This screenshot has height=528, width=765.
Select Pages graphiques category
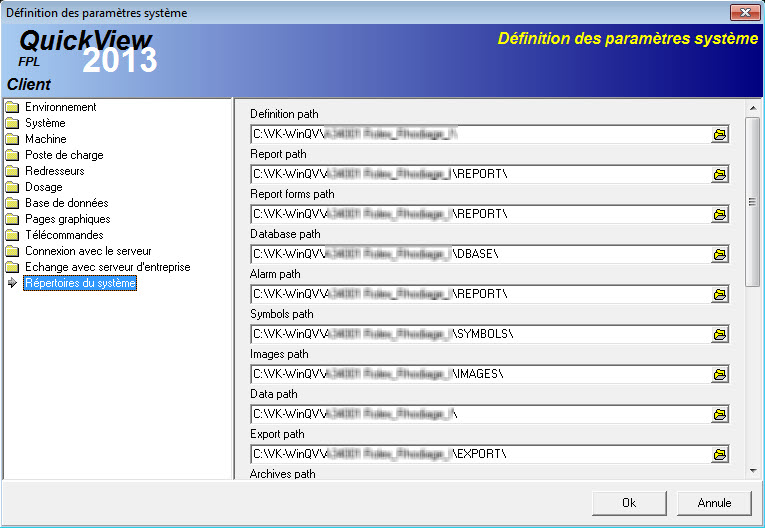click(x=67, y=219)
